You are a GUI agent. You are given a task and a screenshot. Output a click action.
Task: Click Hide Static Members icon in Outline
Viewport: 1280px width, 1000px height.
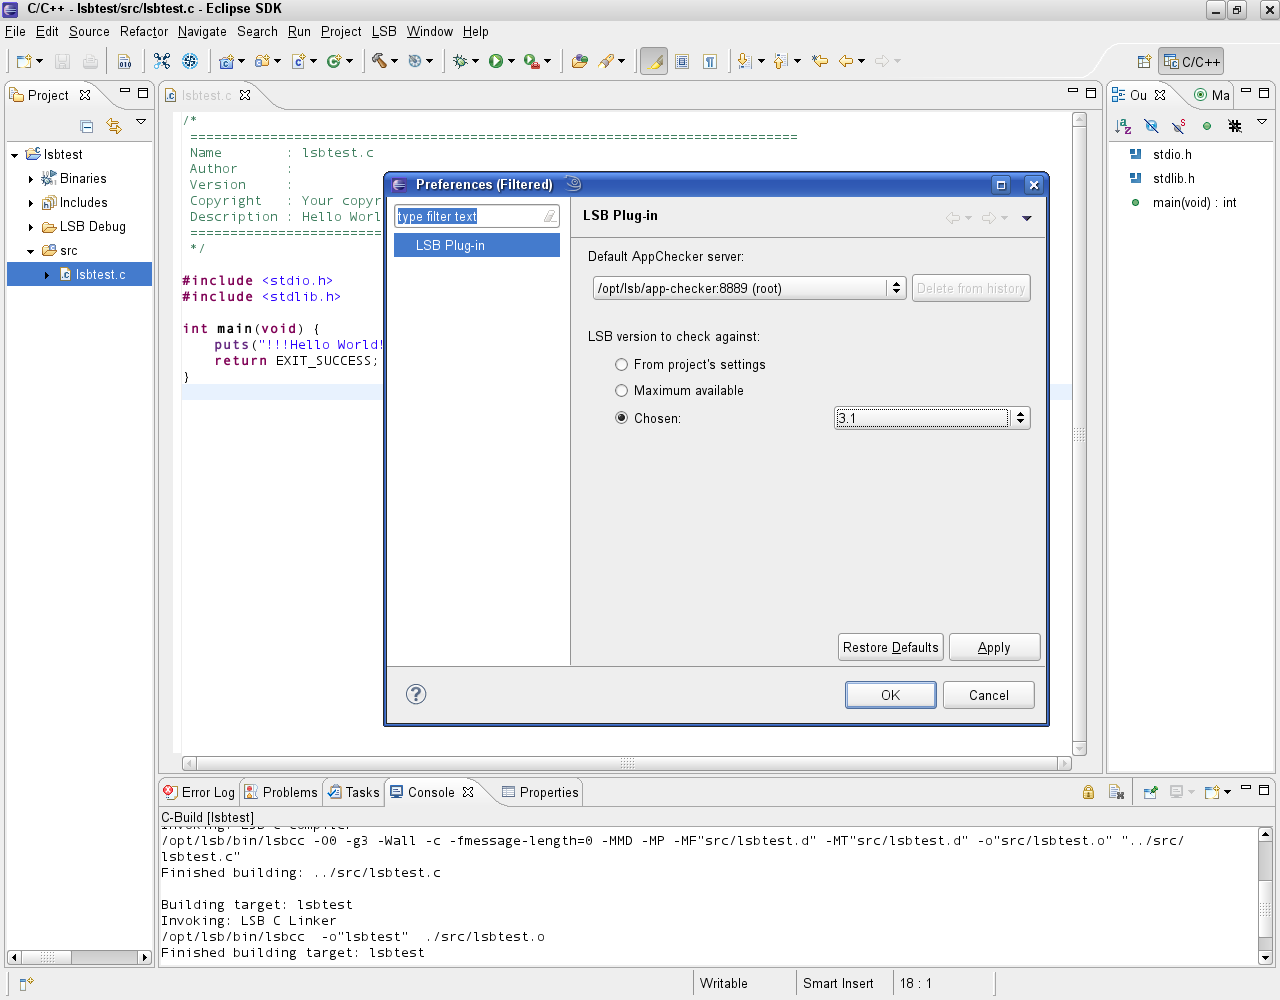coord(1179,126)
